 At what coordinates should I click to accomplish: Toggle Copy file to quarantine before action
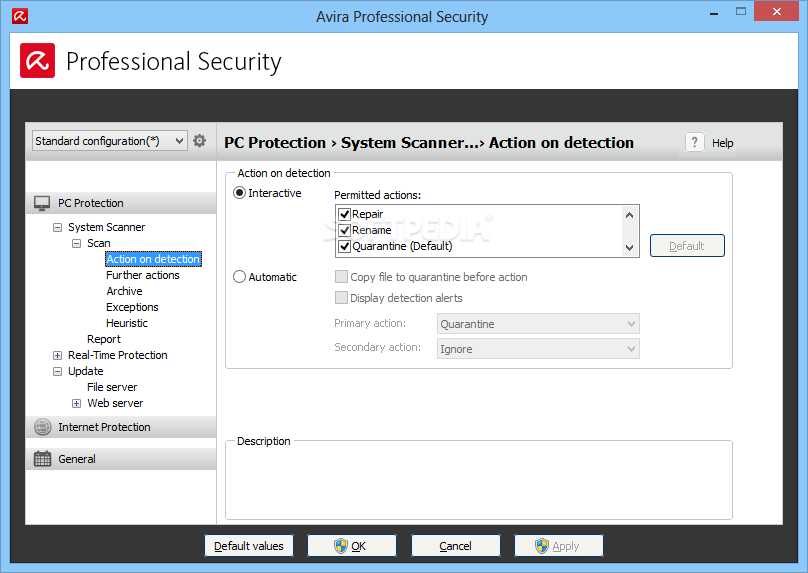(341, 277)
